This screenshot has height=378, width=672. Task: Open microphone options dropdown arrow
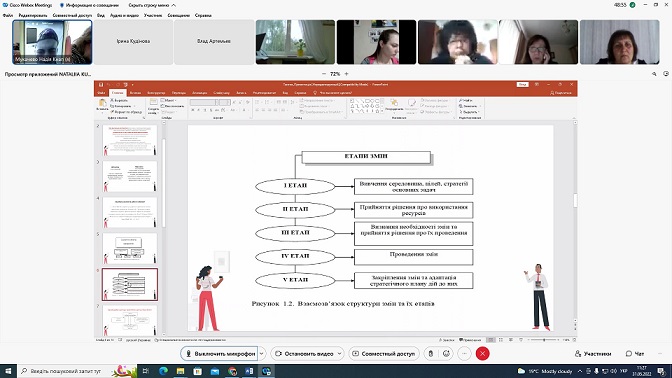point(261,354)
